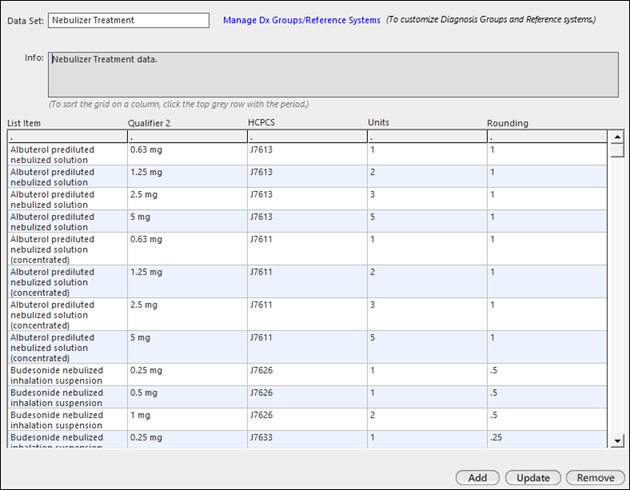
Task: Click the vertical scrollbar thumb
Action: point(617,150)
